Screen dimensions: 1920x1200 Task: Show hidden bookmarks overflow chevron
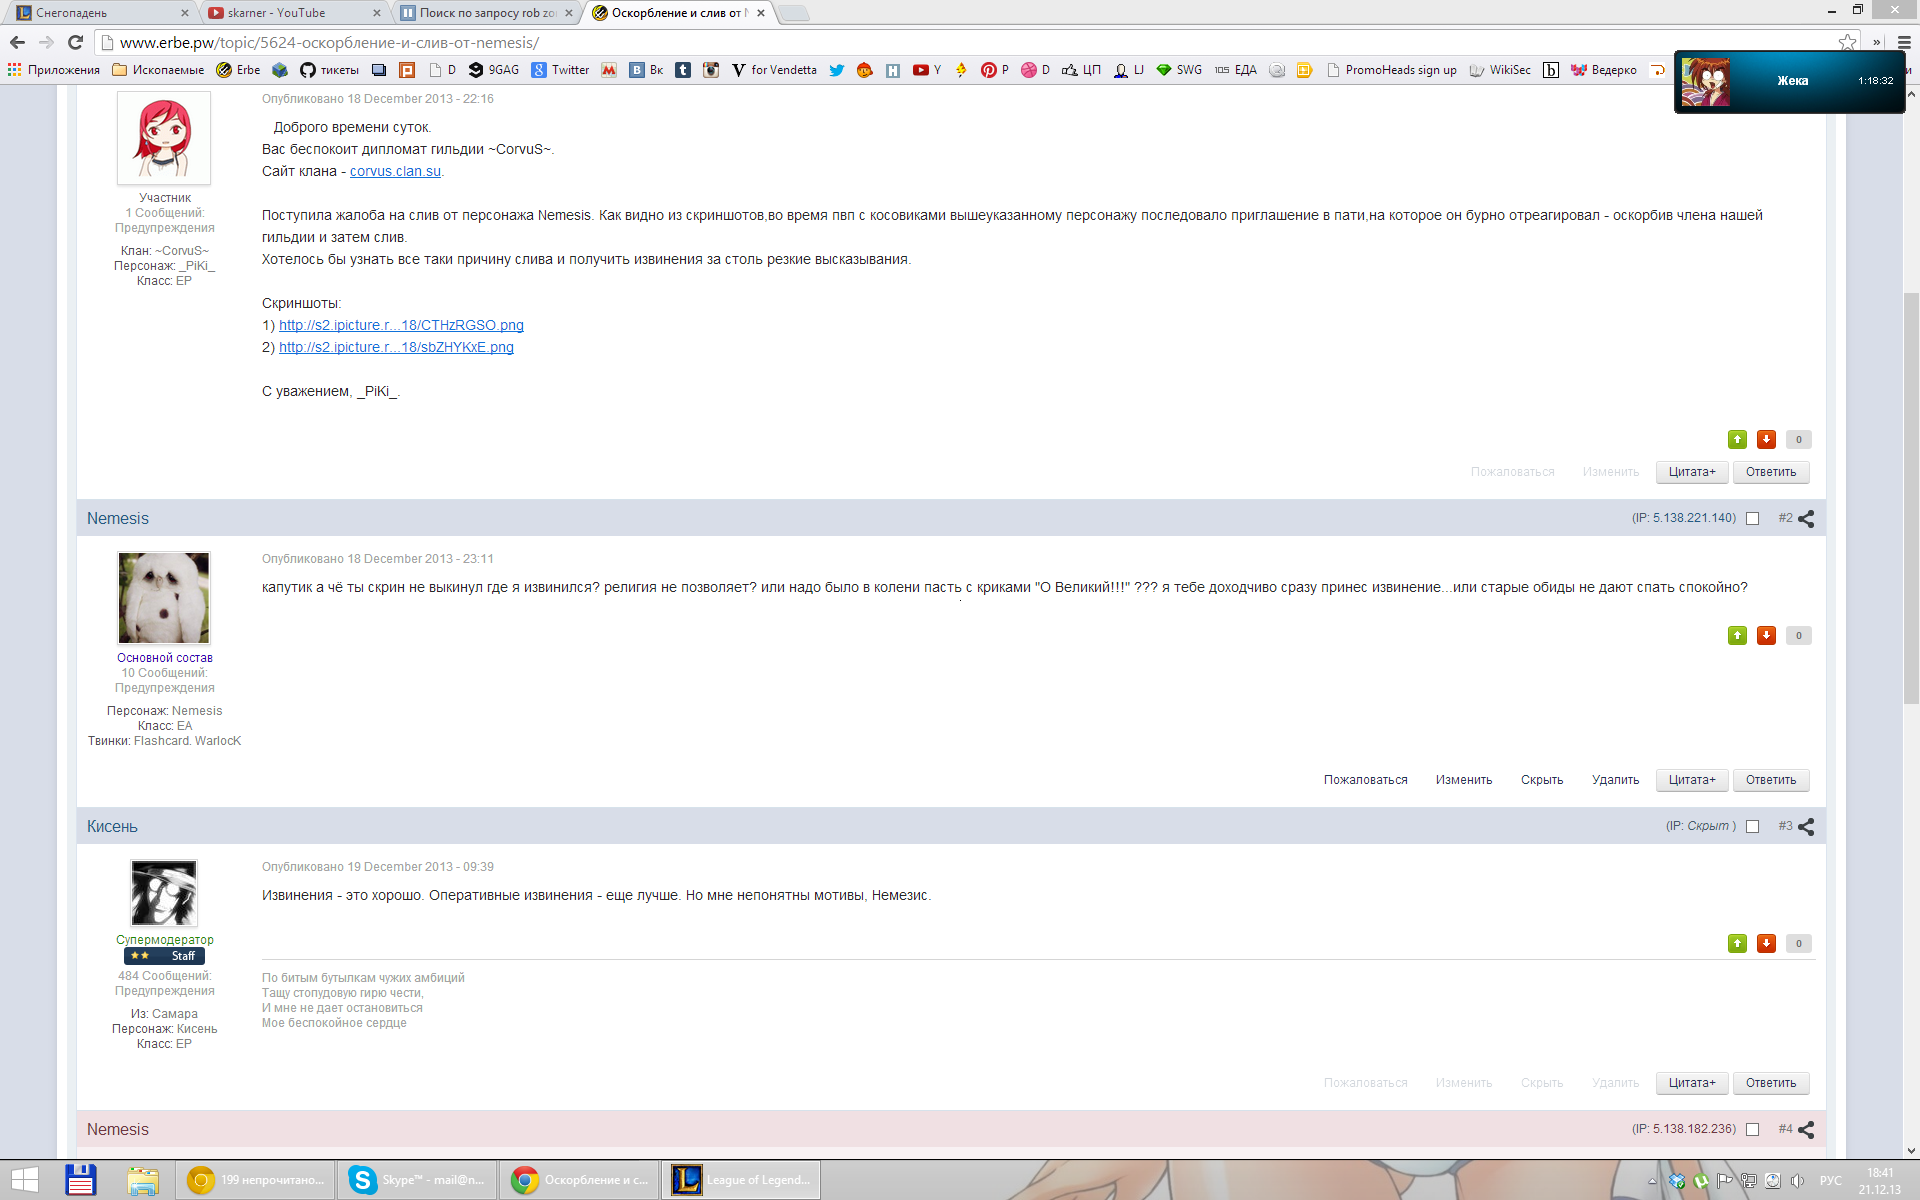coord(1876,42)
